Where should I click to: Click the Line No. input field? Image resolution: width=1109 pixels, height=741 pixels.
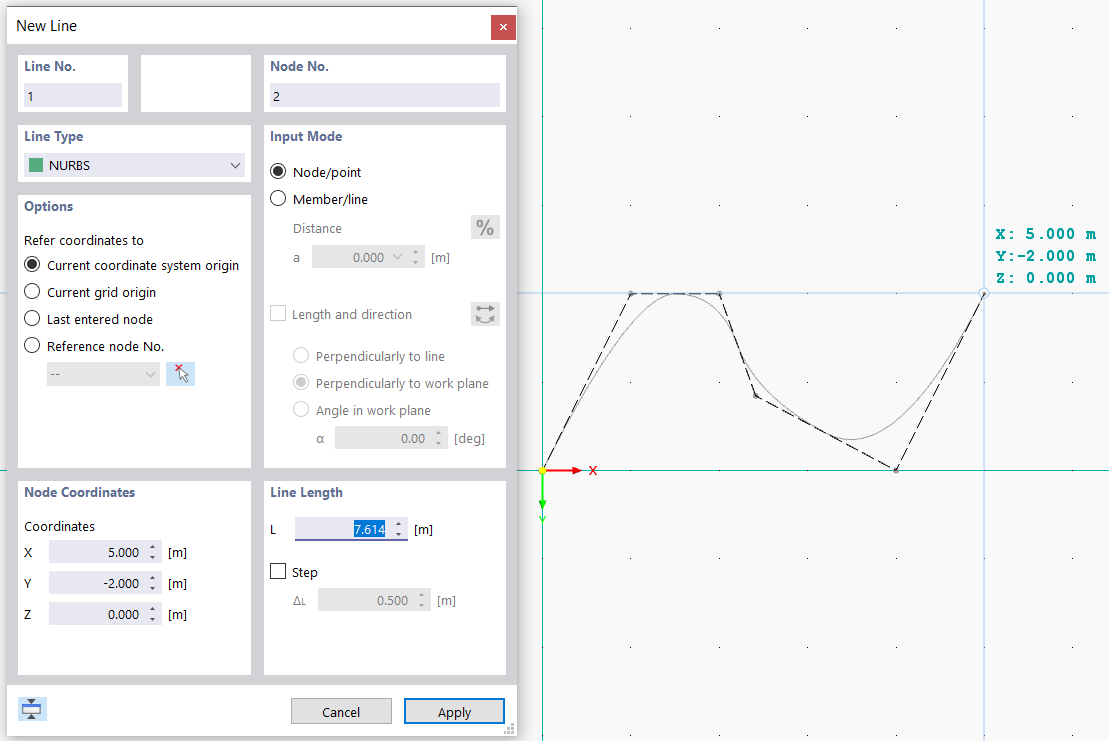(72, 93)
